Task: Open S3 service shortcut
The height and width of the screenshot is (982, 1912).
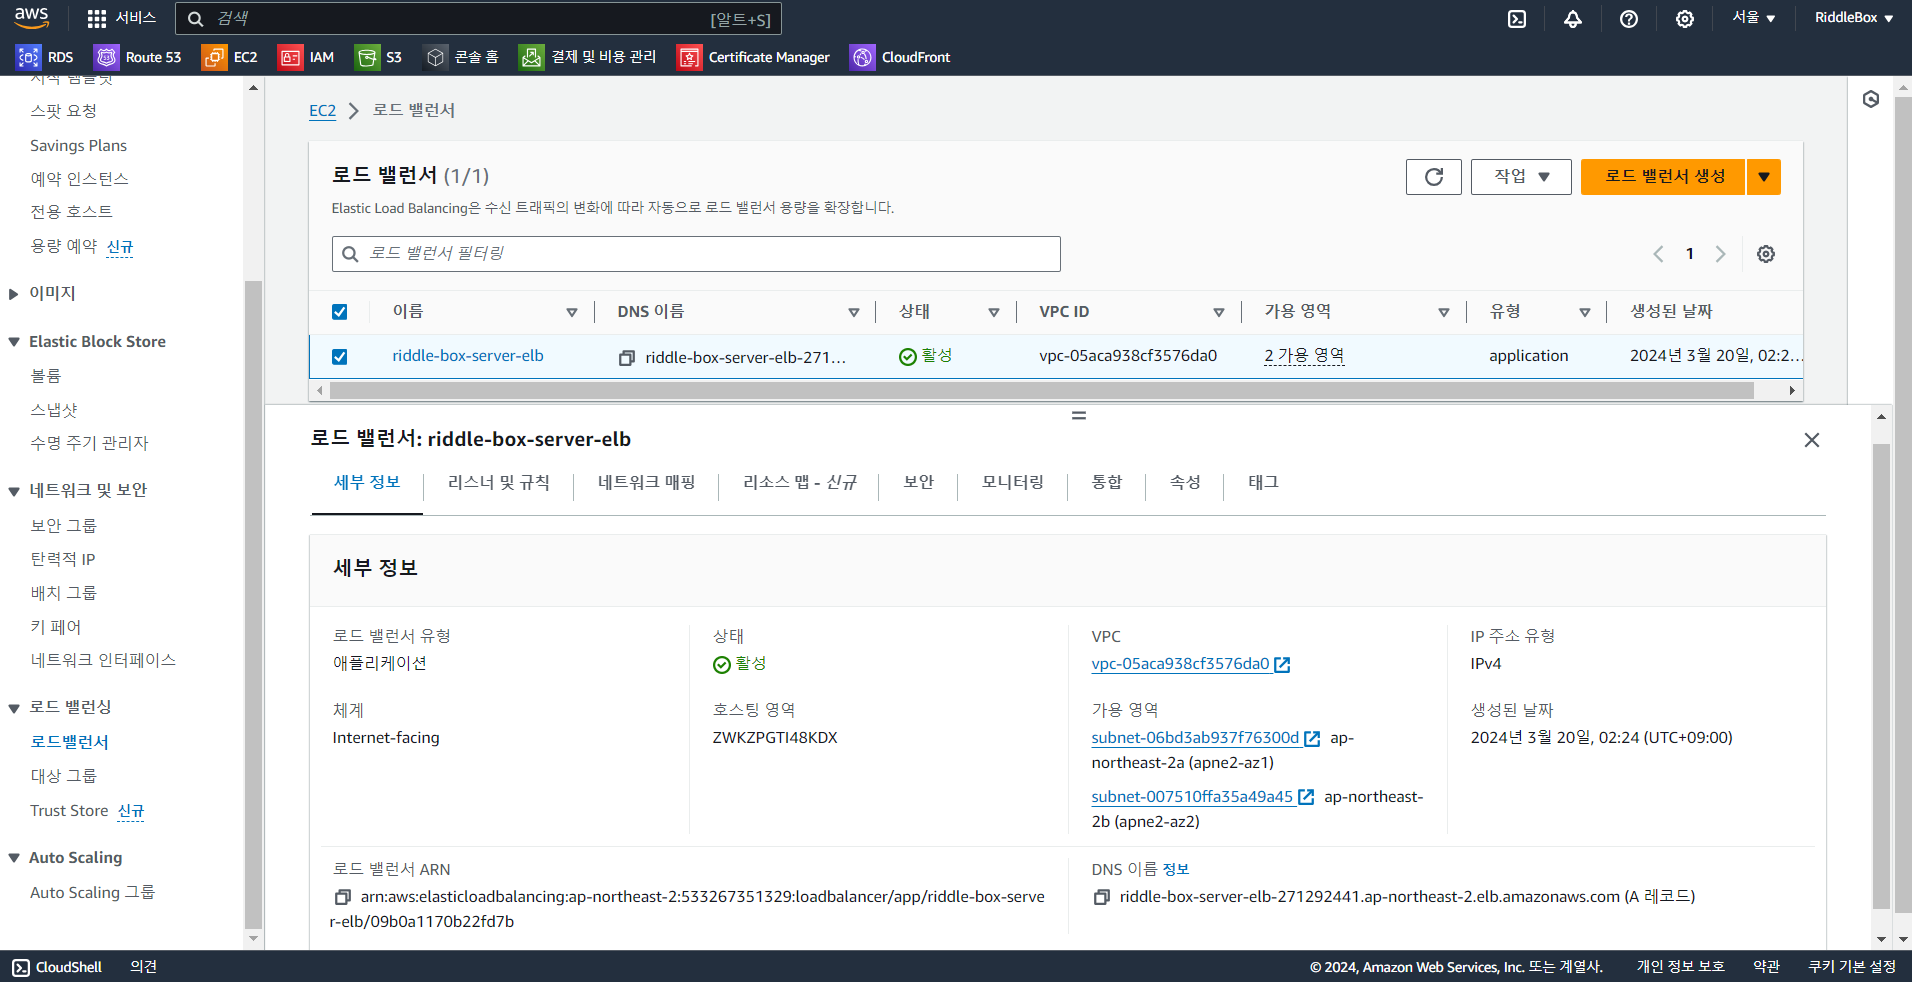Action: click(379, 57)
